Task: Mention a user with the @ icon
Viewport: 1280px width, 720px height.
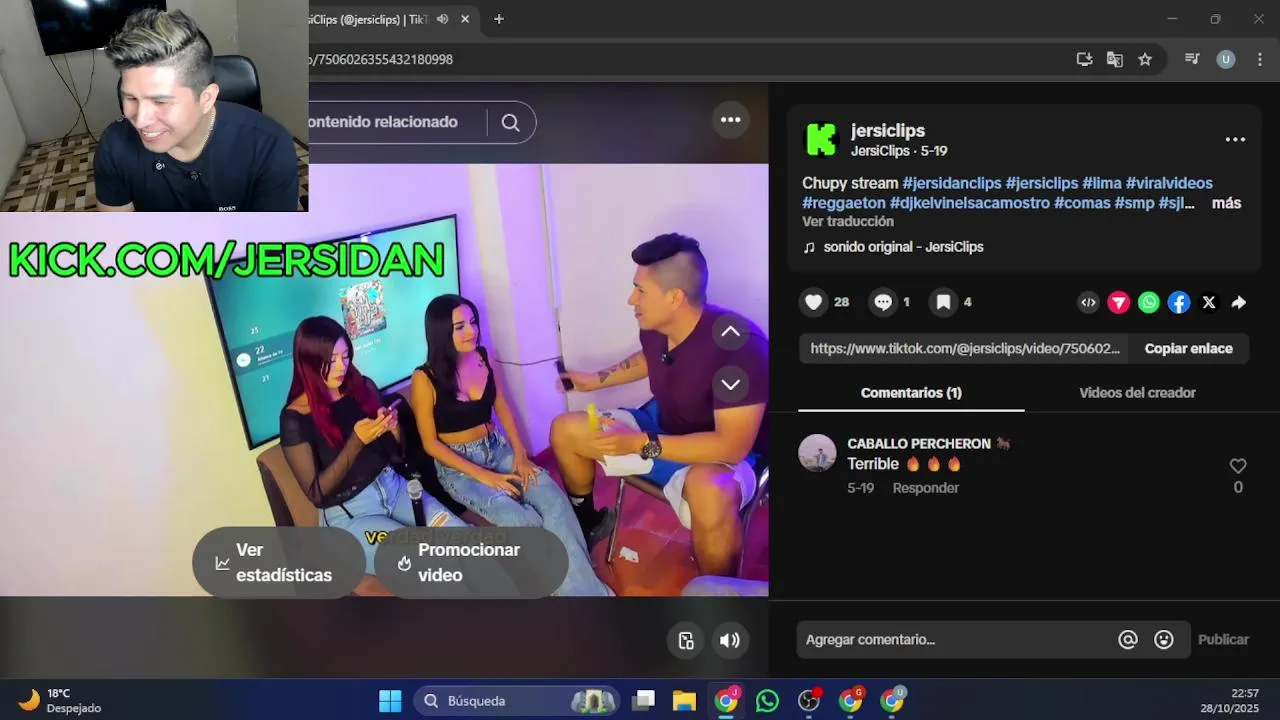Action: (x=1128, y=640)
